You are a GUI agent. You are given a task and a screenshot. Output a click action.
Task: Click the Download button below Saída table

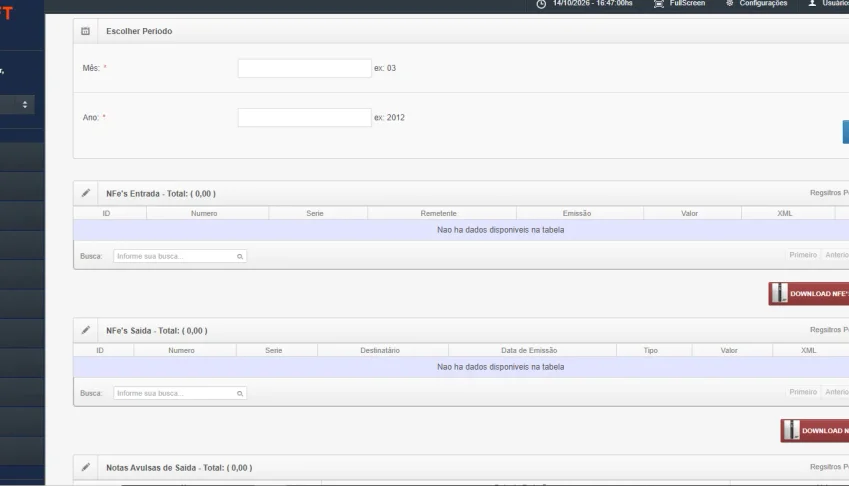pos(815,430)
